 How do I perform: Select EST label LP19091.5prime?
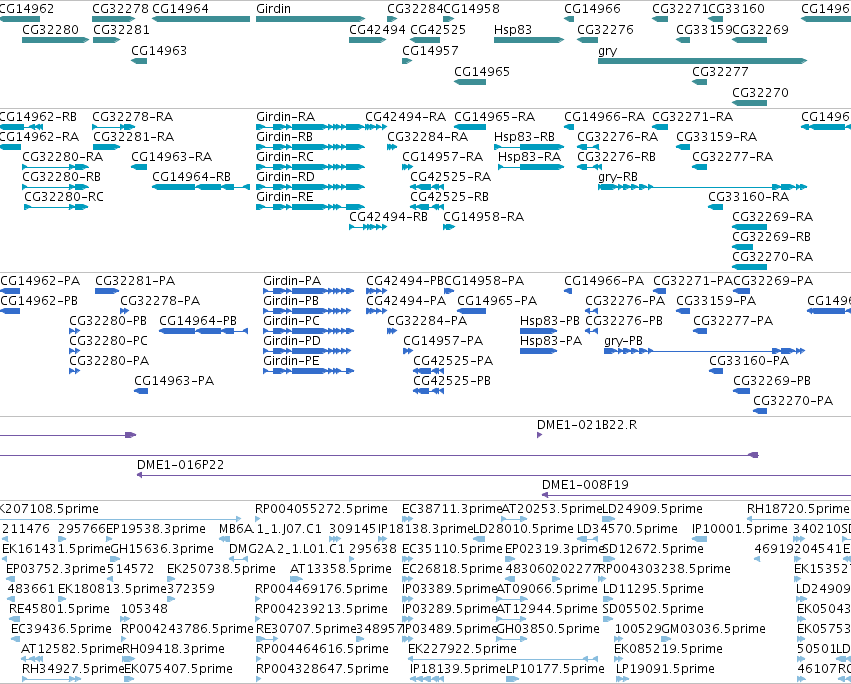tap(665, 669)
